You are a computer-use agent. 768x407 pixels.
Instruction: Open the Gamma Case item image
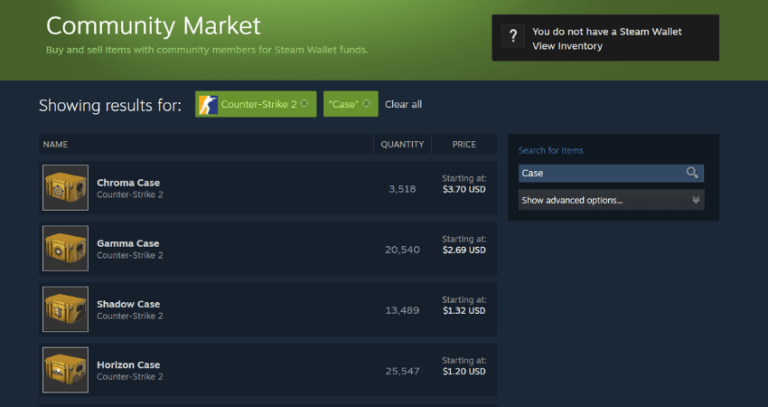click(65, 248)
